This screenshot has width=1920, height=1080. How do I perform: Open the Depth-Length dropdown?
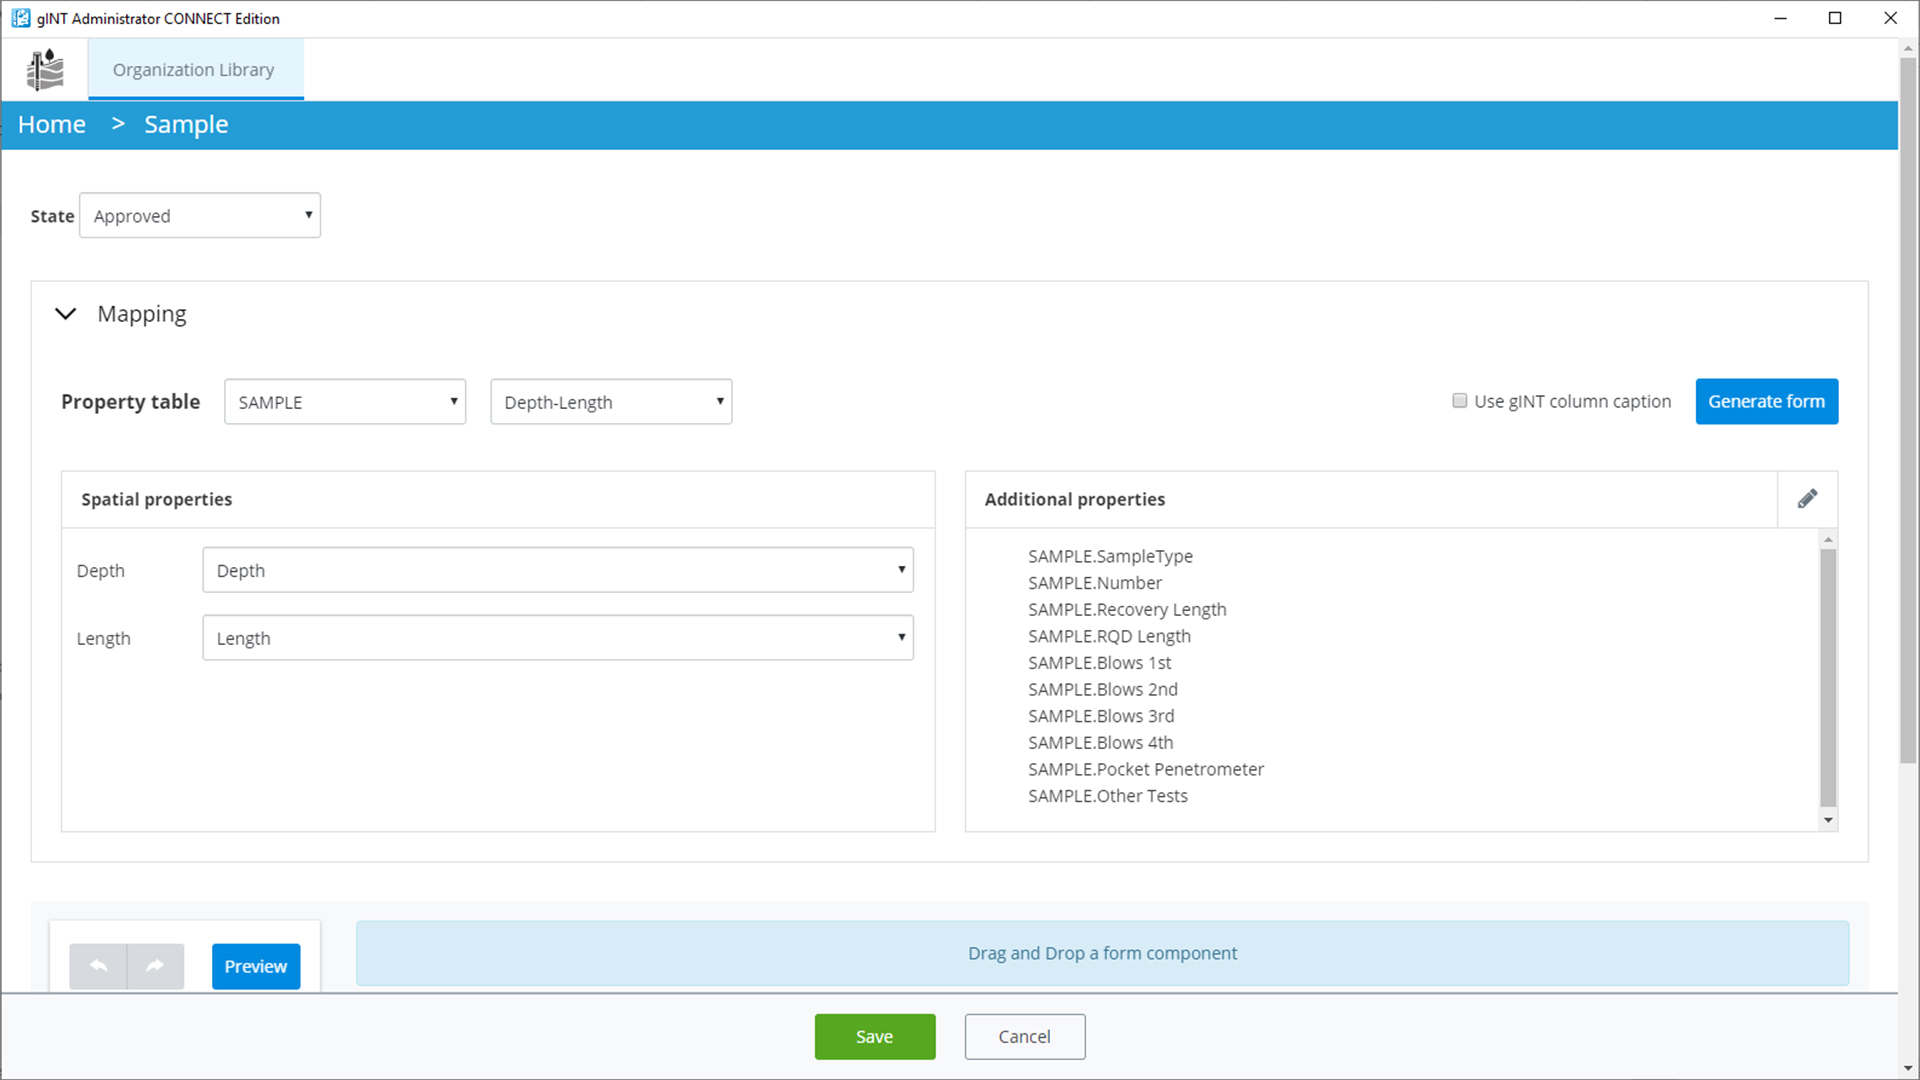pyautogui.click(x=611, y=402)
